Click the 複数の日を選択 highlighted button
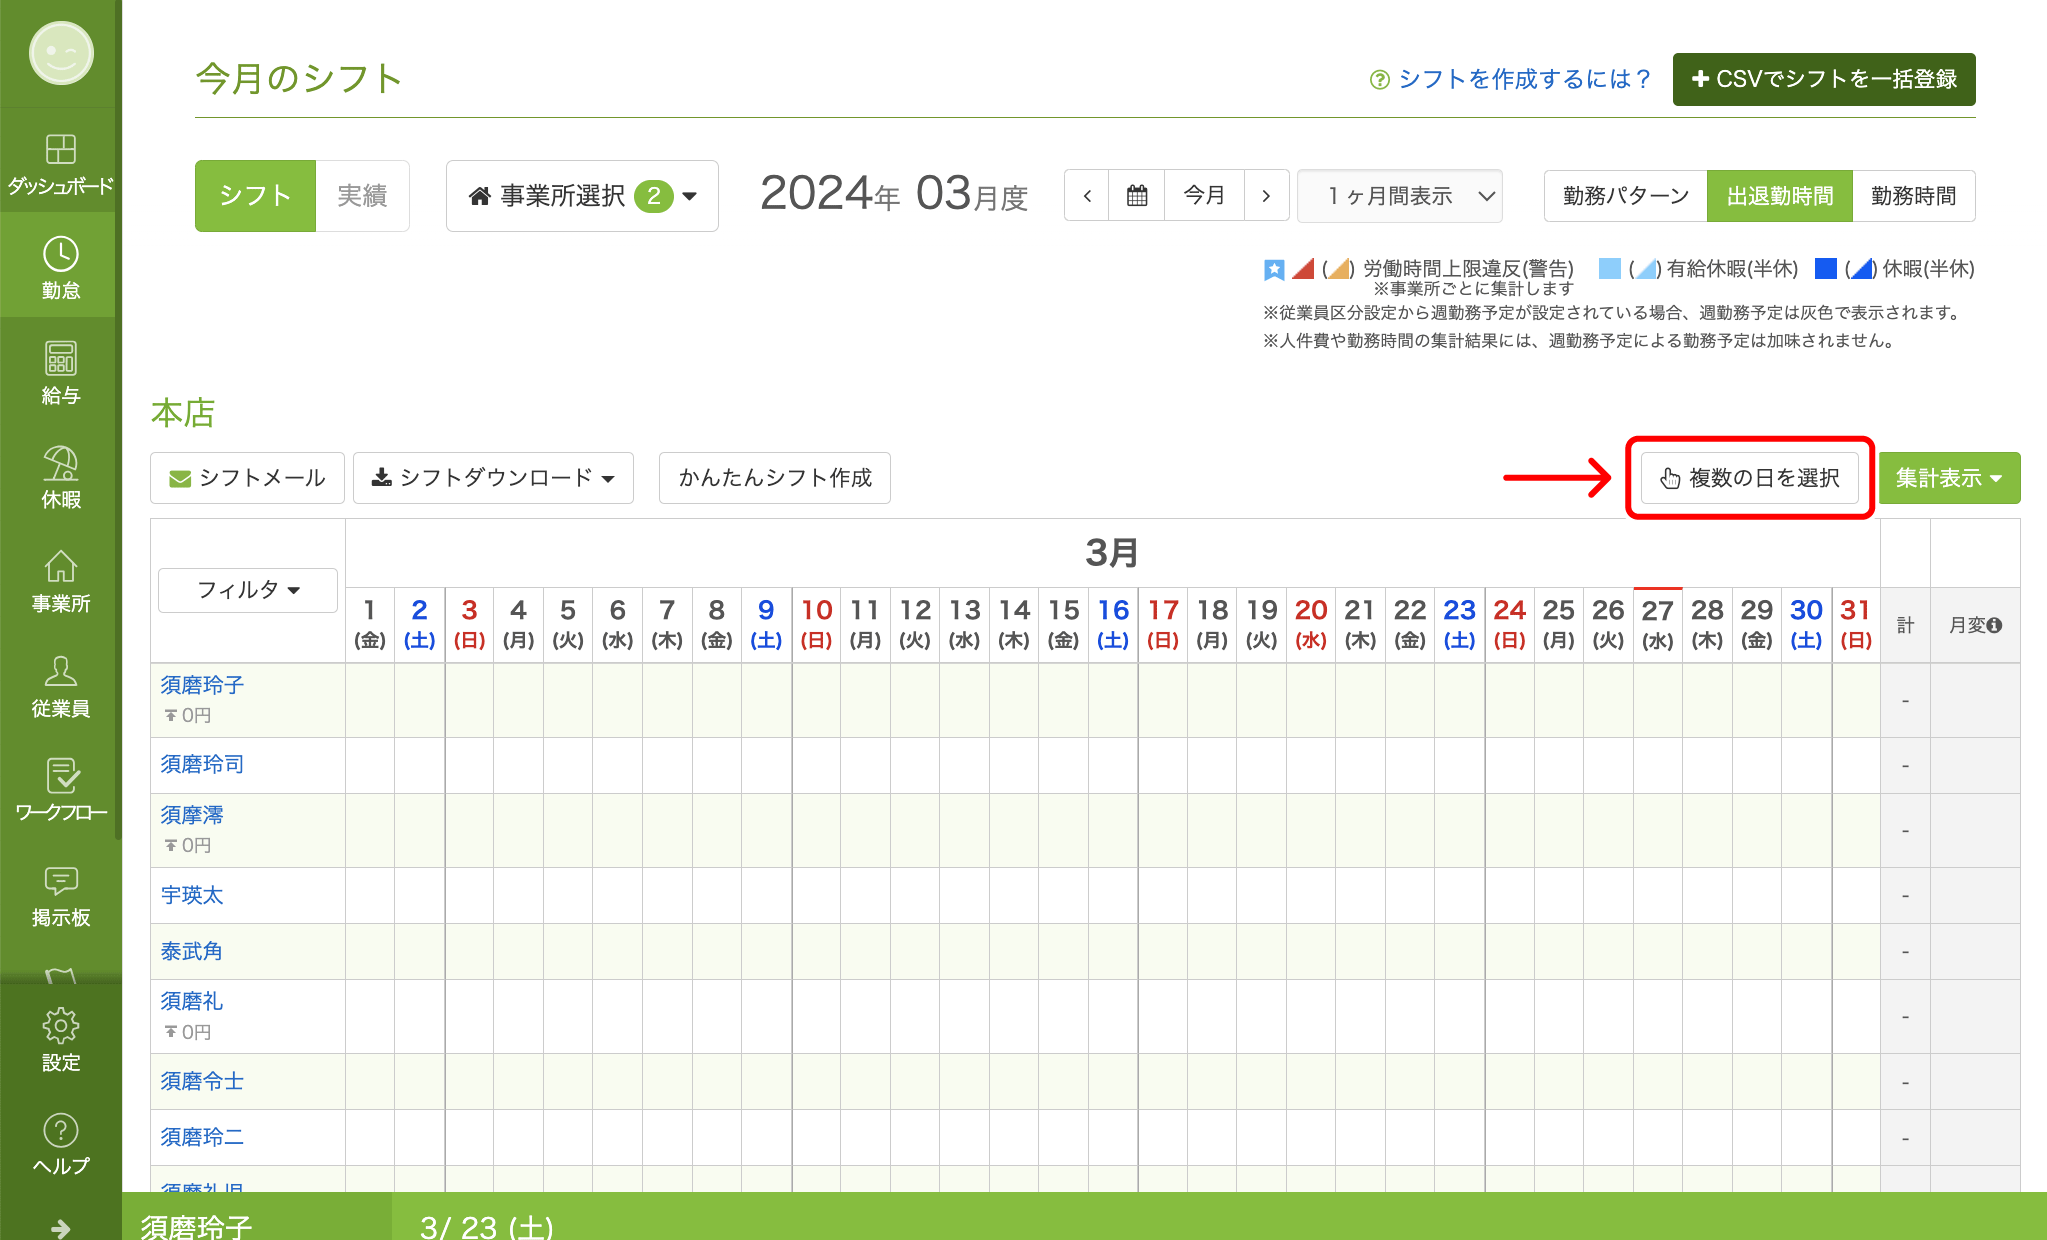This screenshot has width=2047, height=1240. coord(1749,478)
